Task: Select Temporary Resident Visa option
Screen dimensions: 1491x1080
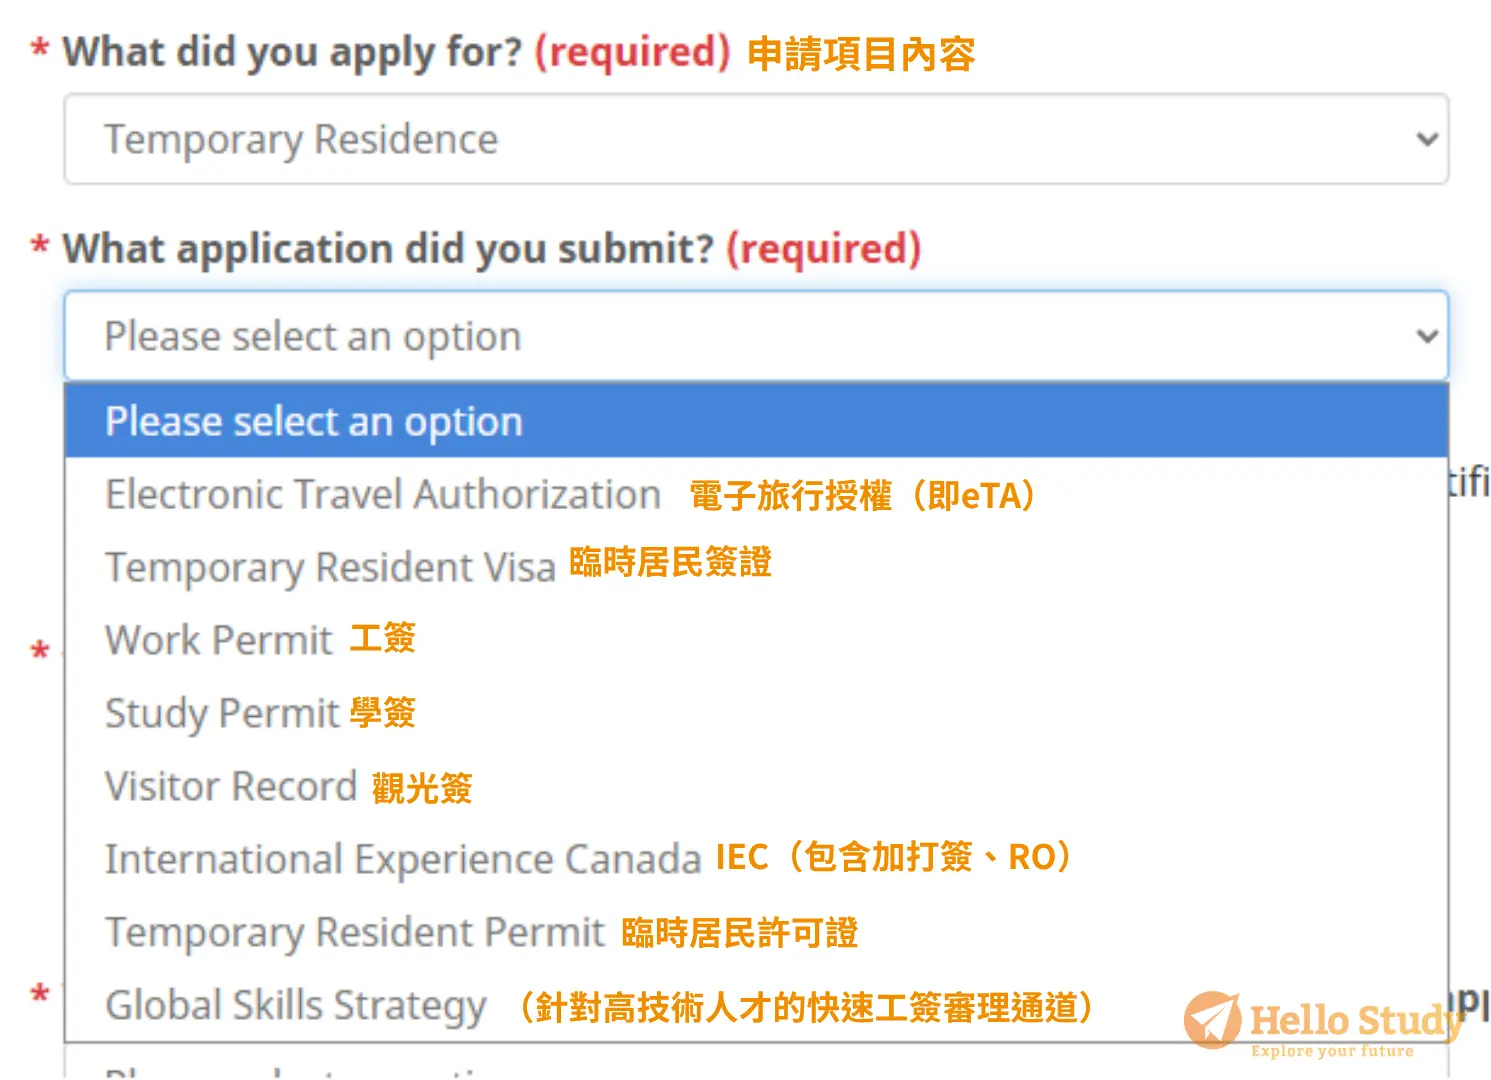Action: pos(756,567)
